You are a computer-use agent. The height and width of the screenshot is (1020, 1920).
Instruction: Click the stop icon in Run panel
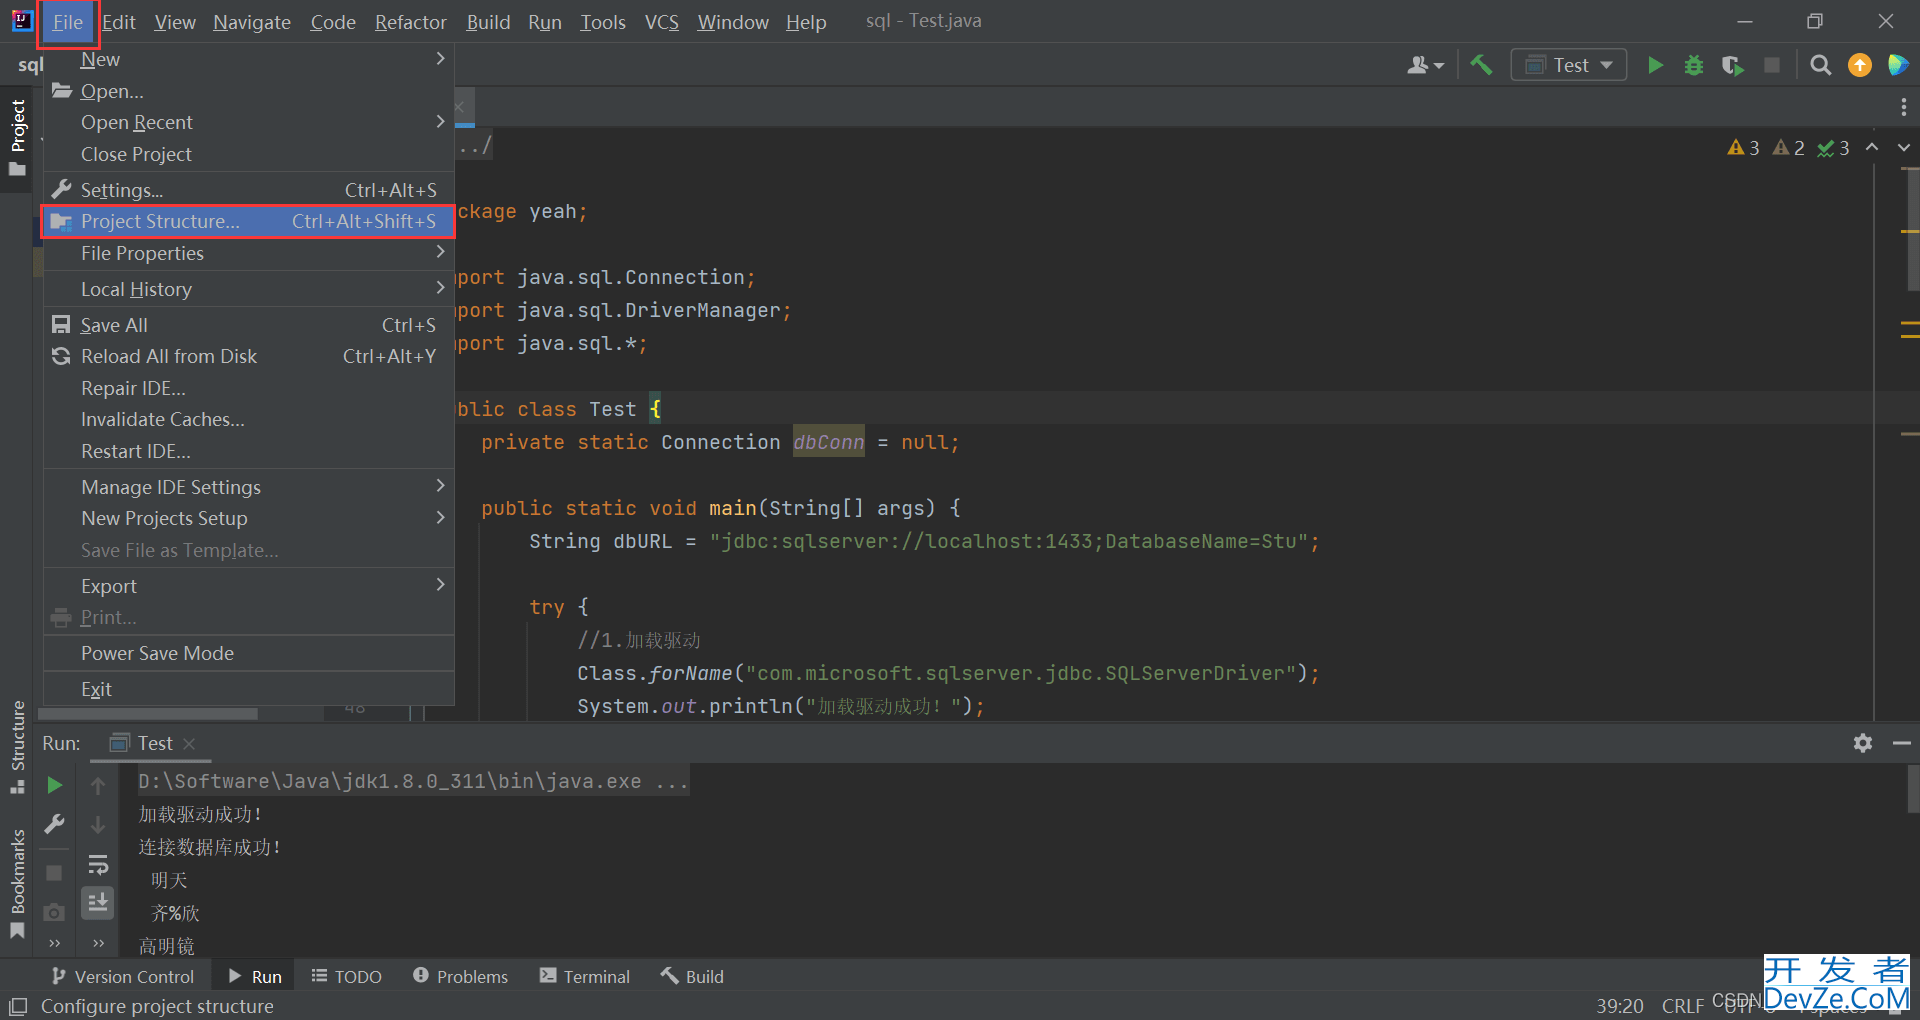pyautogui.click(x=55, y=873)
